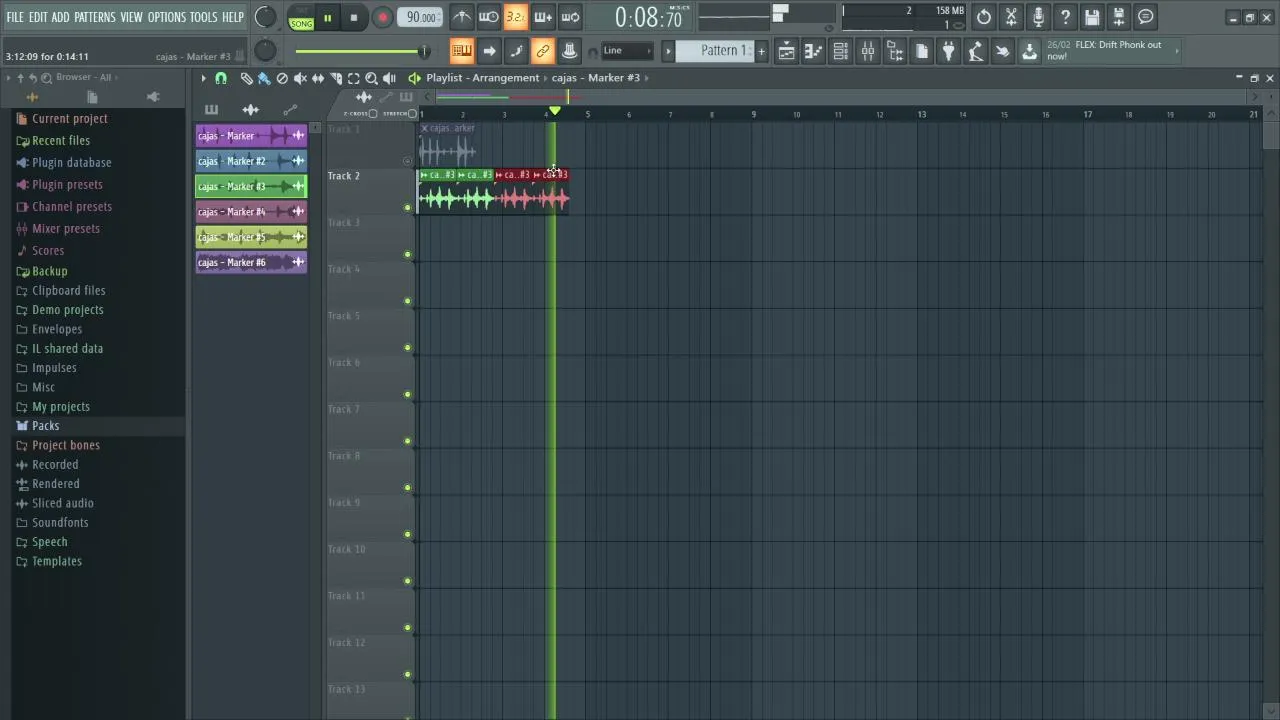Toggle wait for input to start
Viewport: 1280px width, 720px height.
click(489, 17)
